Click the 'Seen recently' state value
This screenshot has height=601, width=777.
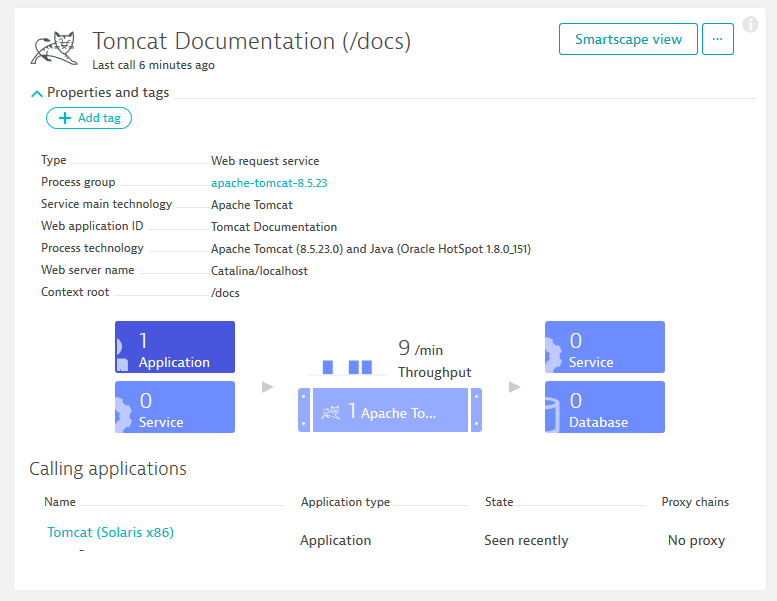pyautogui.click(x=526, y=540)
